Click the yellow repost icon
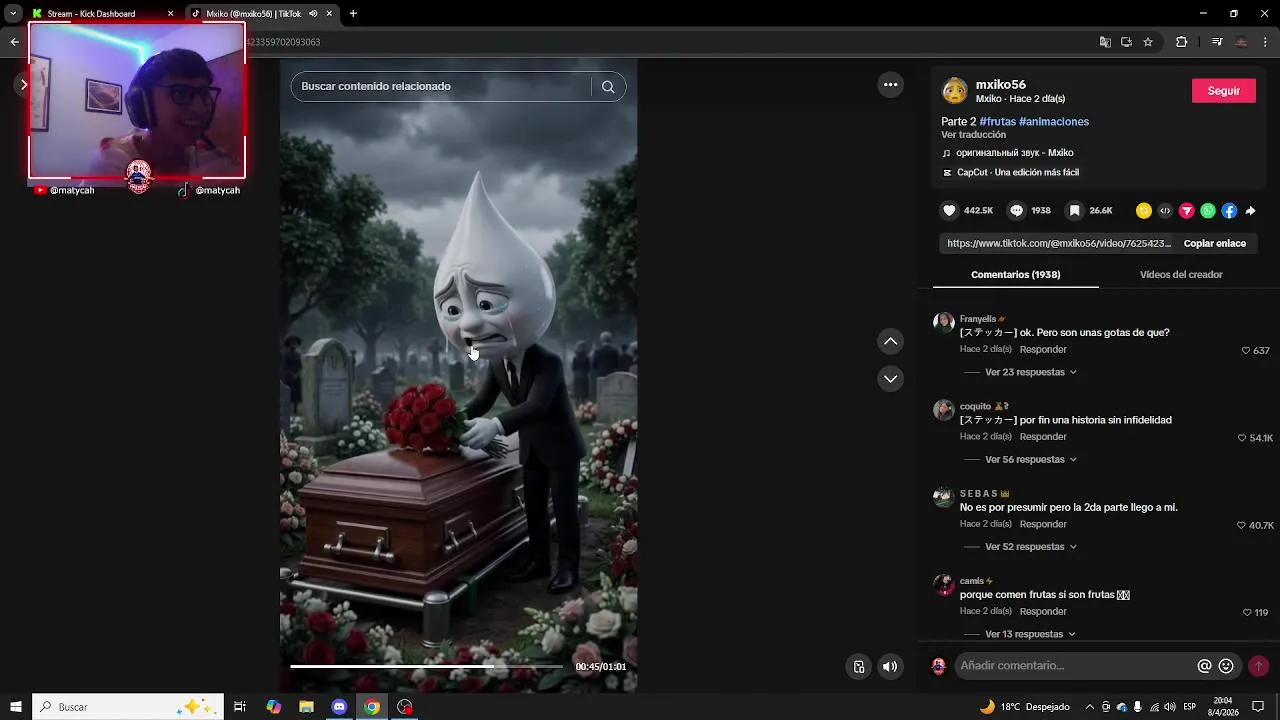The height and width of the screenshot is (720, 1280). pyautogui.click(x=1144, y=211)
